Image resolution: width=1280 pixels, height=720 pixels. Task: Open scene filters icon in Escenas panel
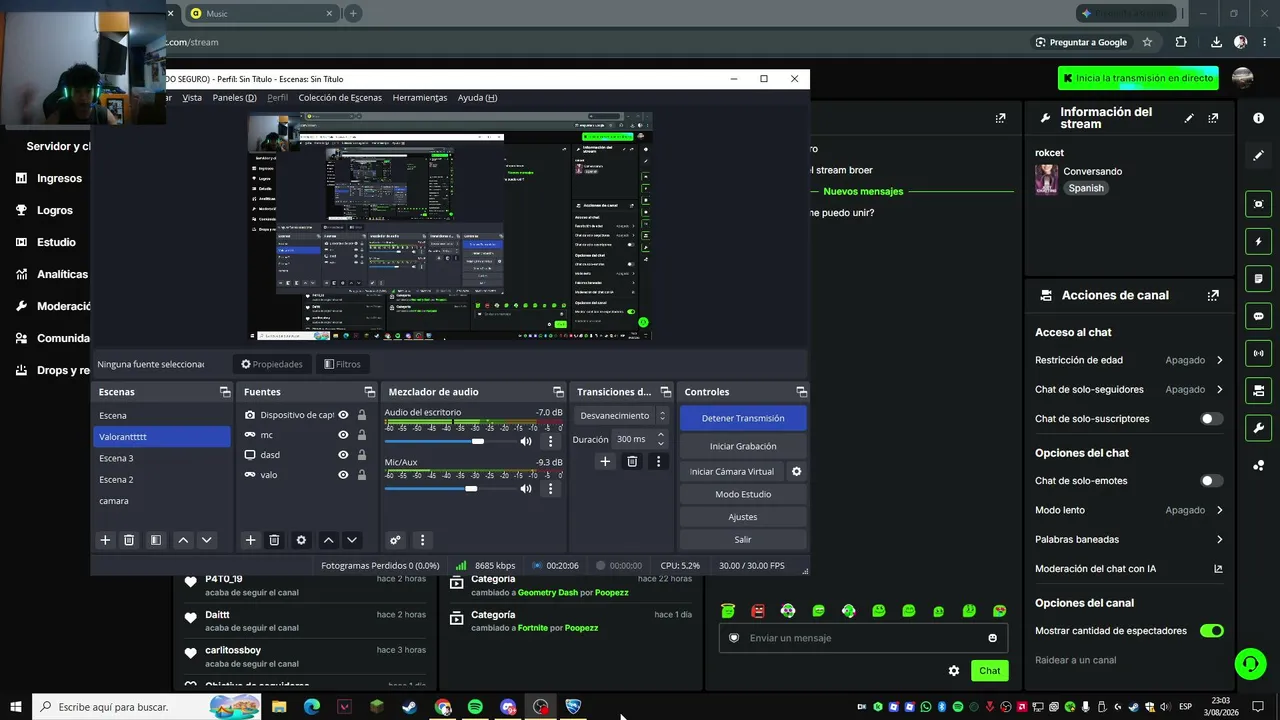point(156,540)
